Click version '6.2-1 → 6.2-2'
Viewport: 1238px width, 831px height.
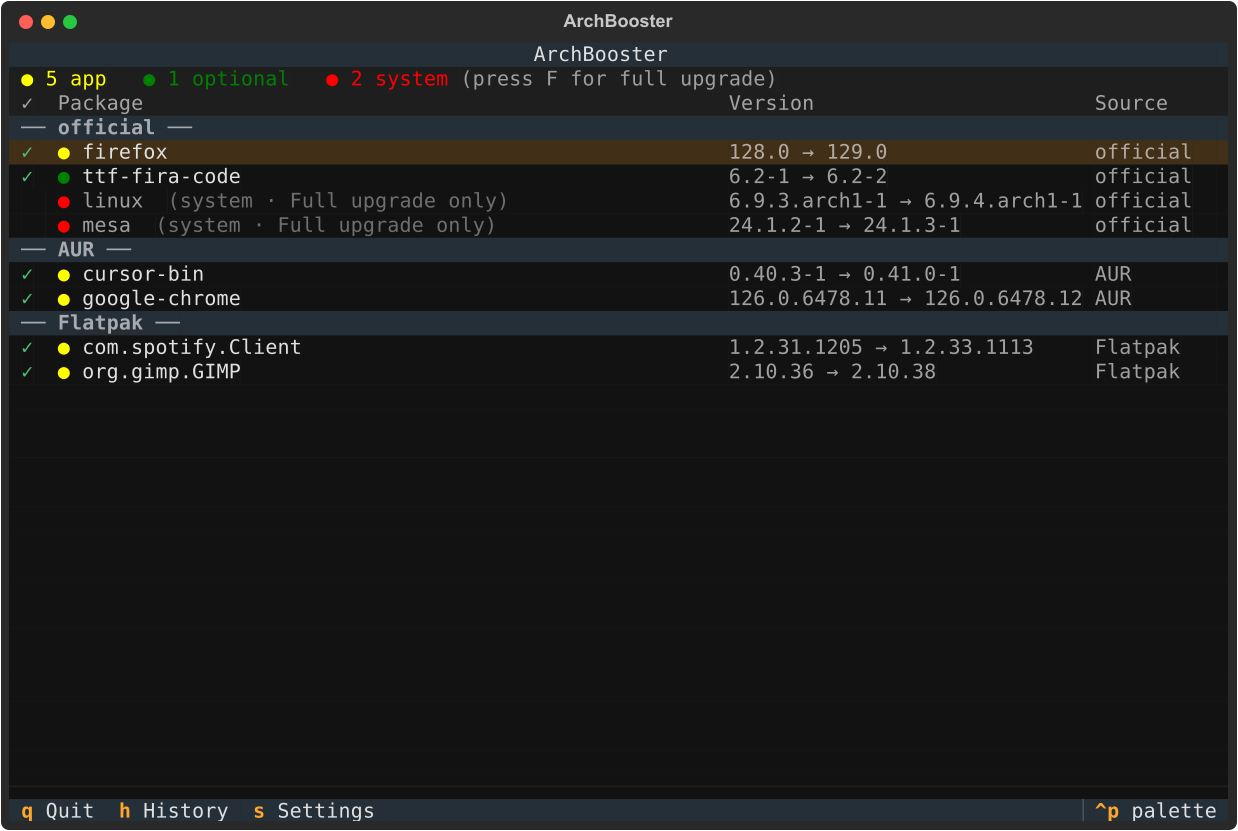[808, 177]
